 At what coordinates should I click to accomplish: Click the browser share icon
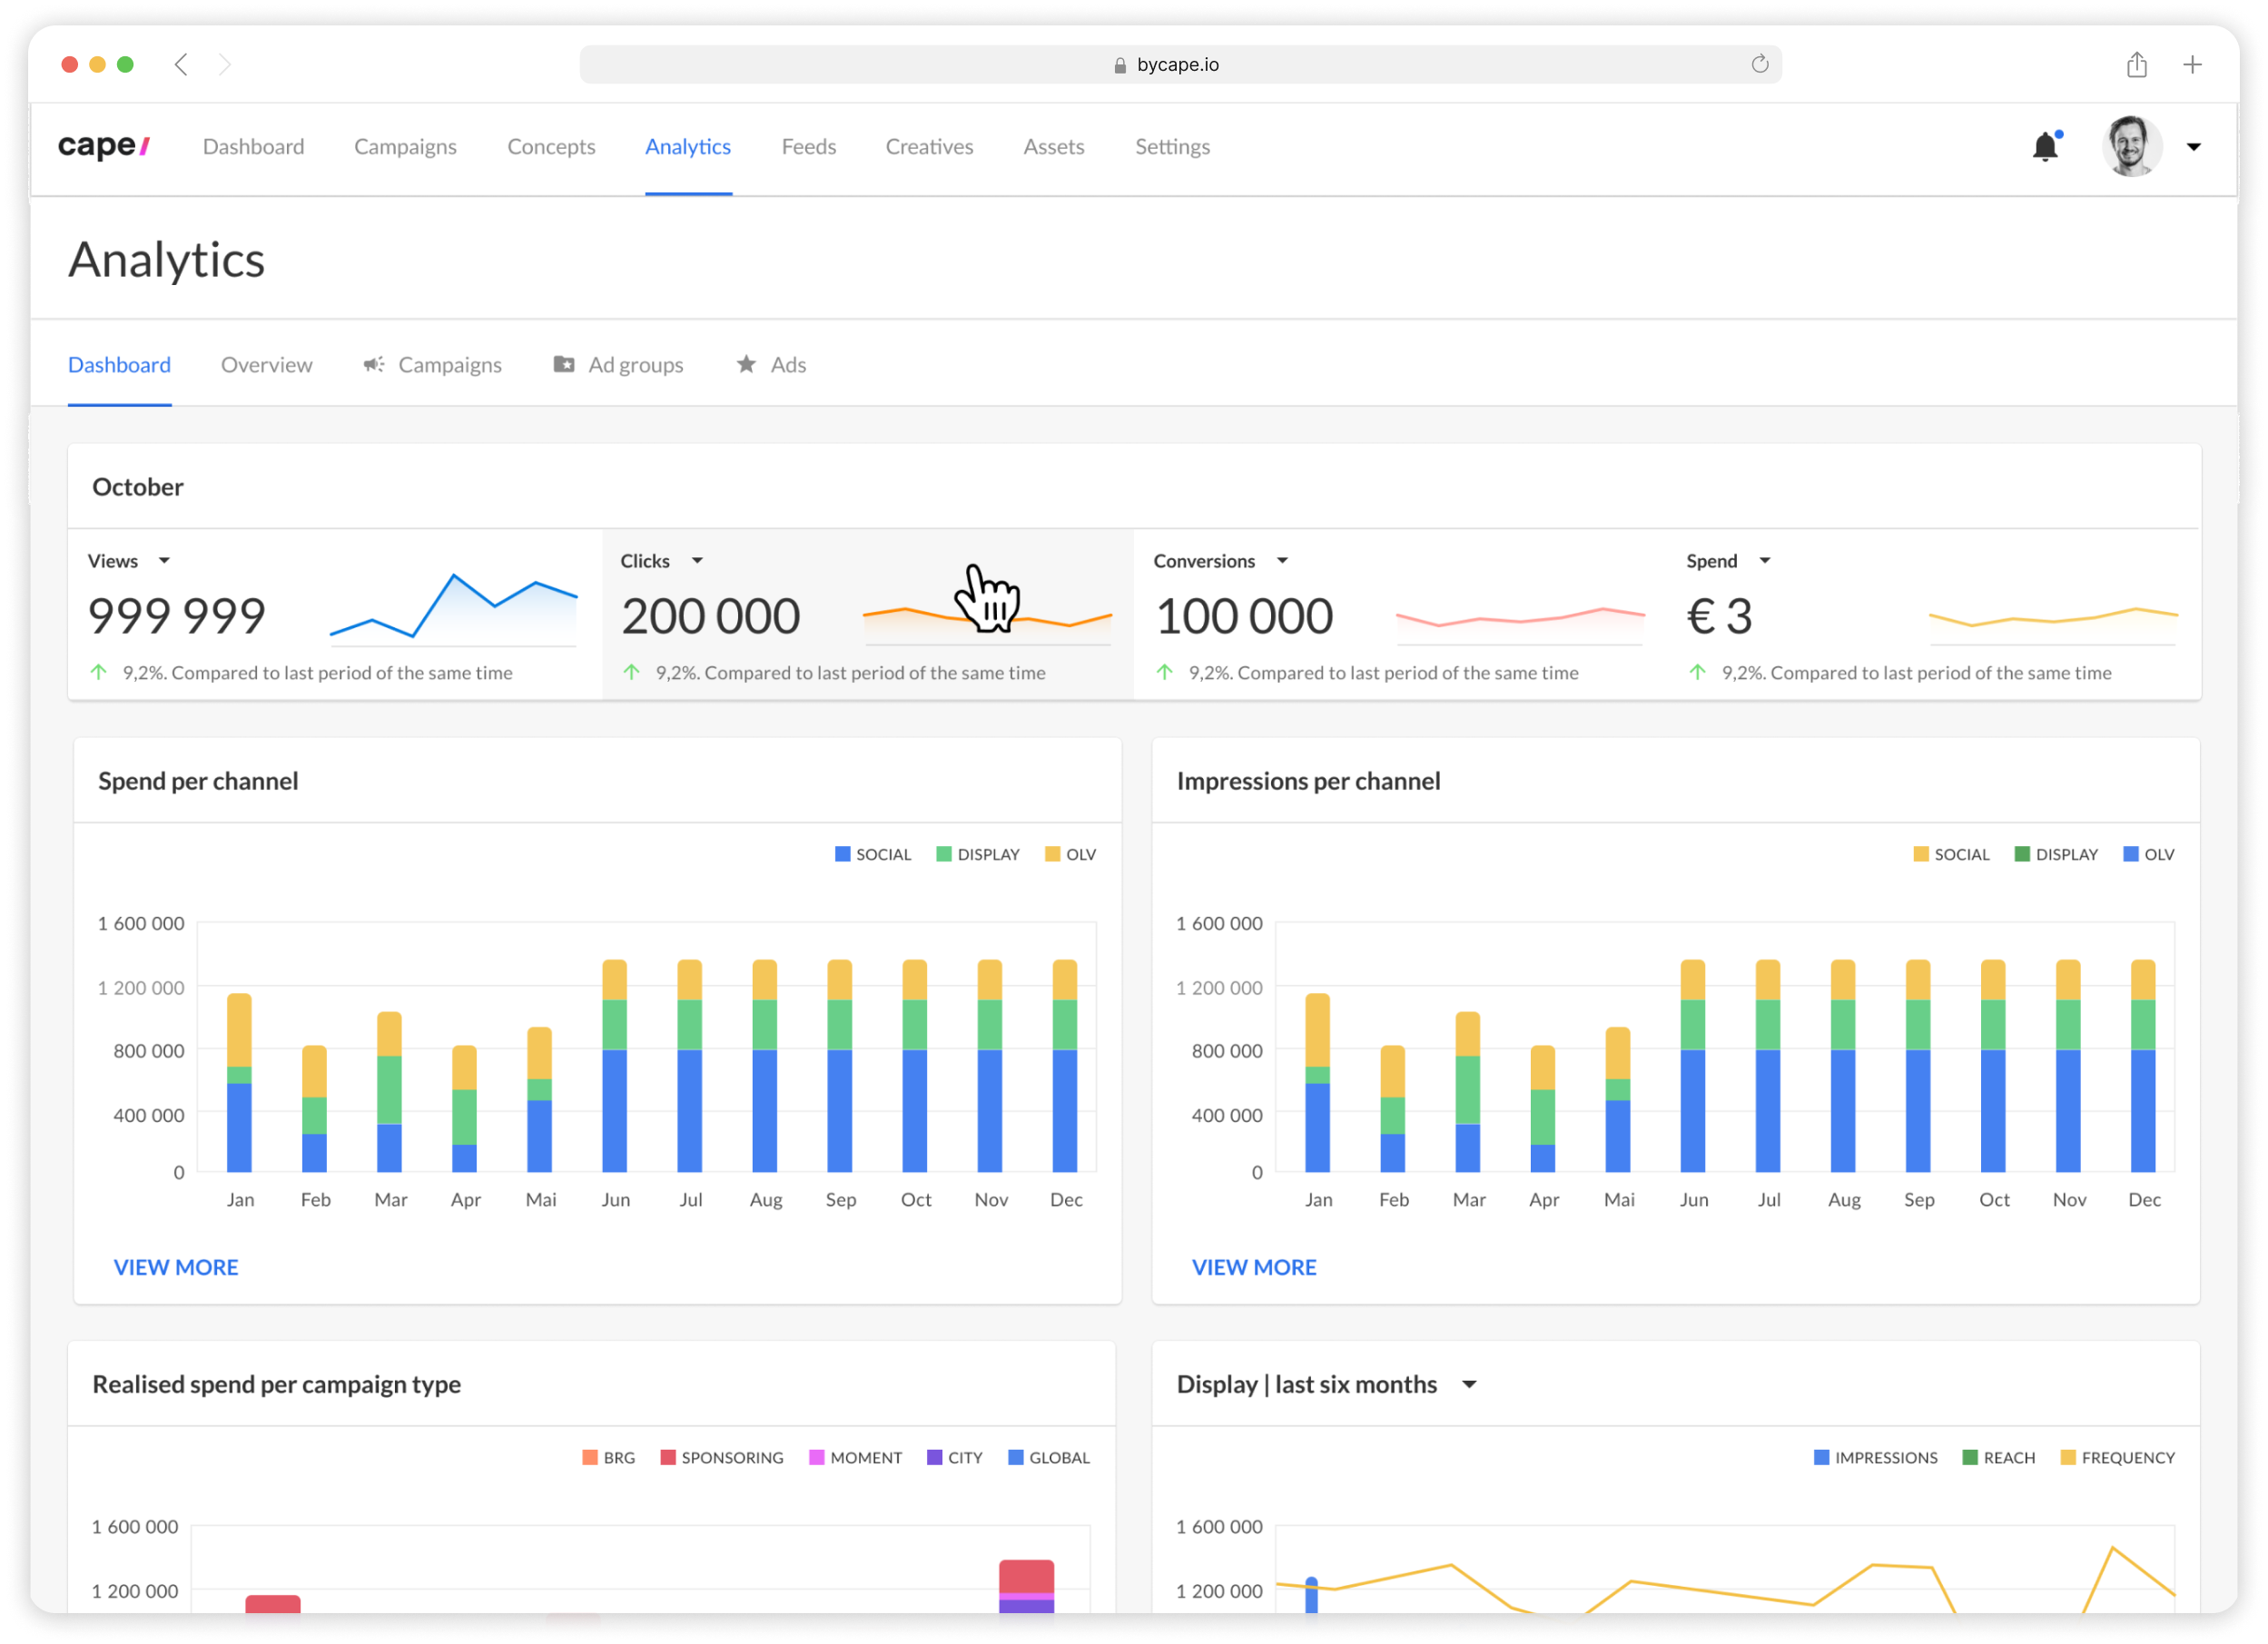point(2136,65)
